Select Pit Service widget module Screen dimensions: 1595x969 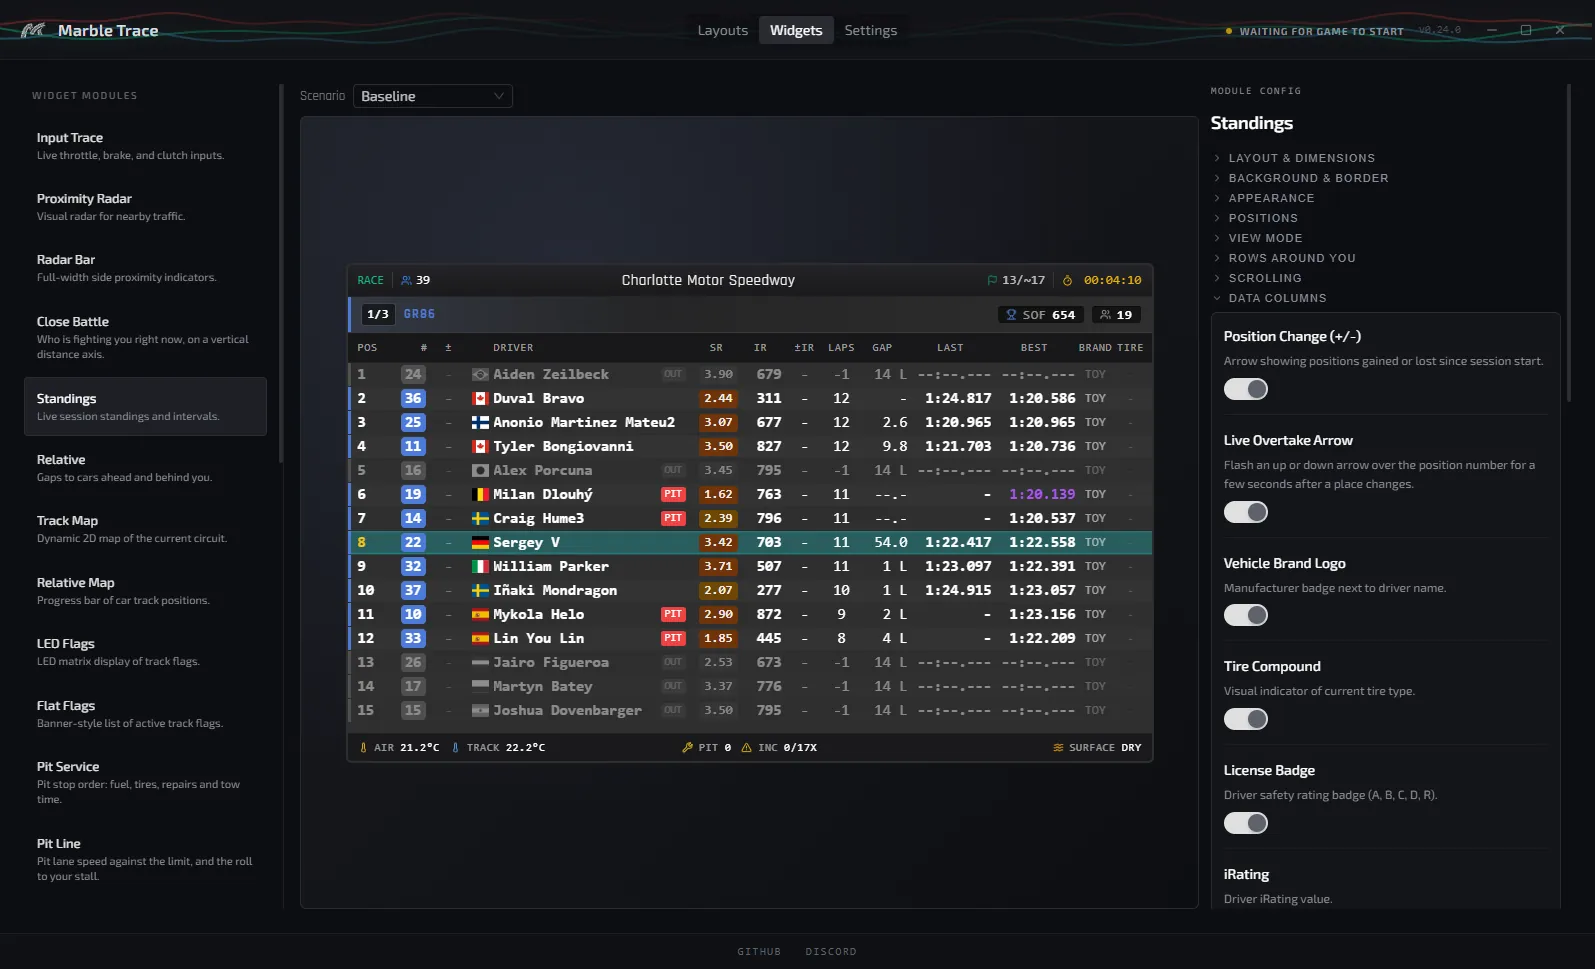click(x=145, y=782)
